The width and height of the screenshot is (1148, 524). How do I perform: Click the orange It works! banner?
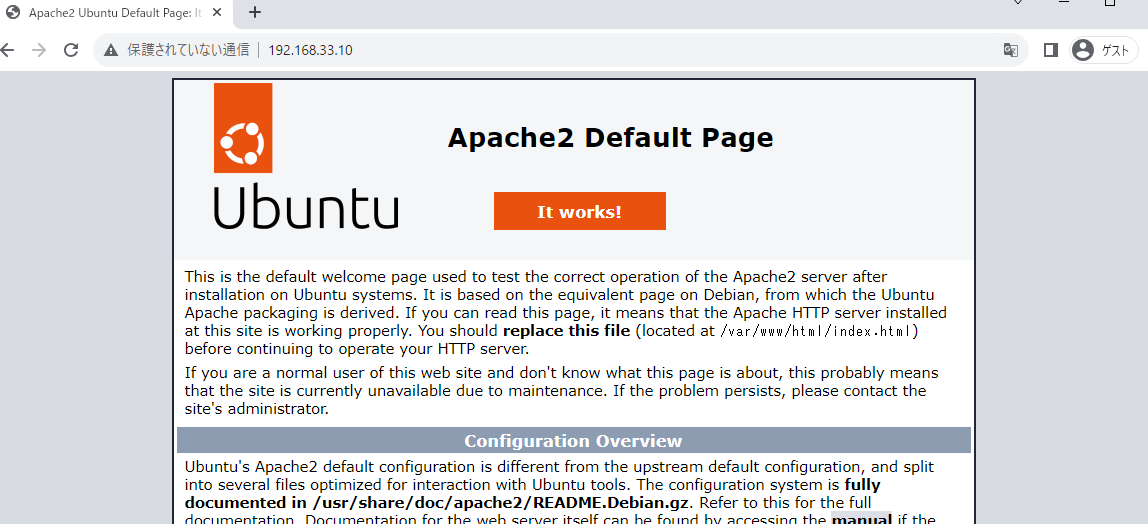click(x=580, y=211)
